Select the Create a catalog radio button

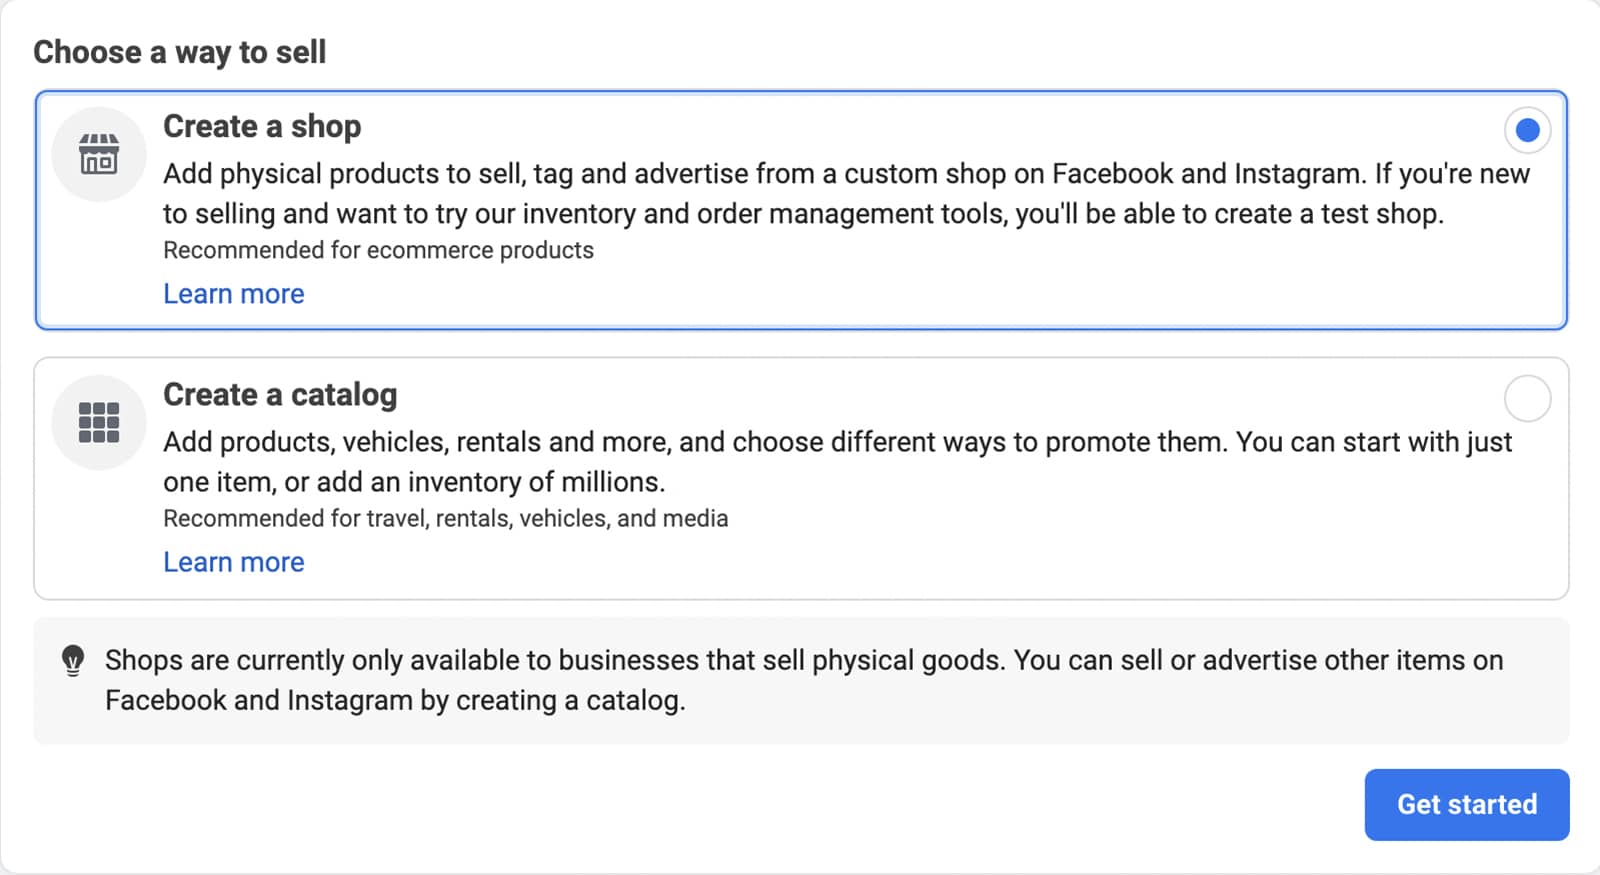[1527, 398]
